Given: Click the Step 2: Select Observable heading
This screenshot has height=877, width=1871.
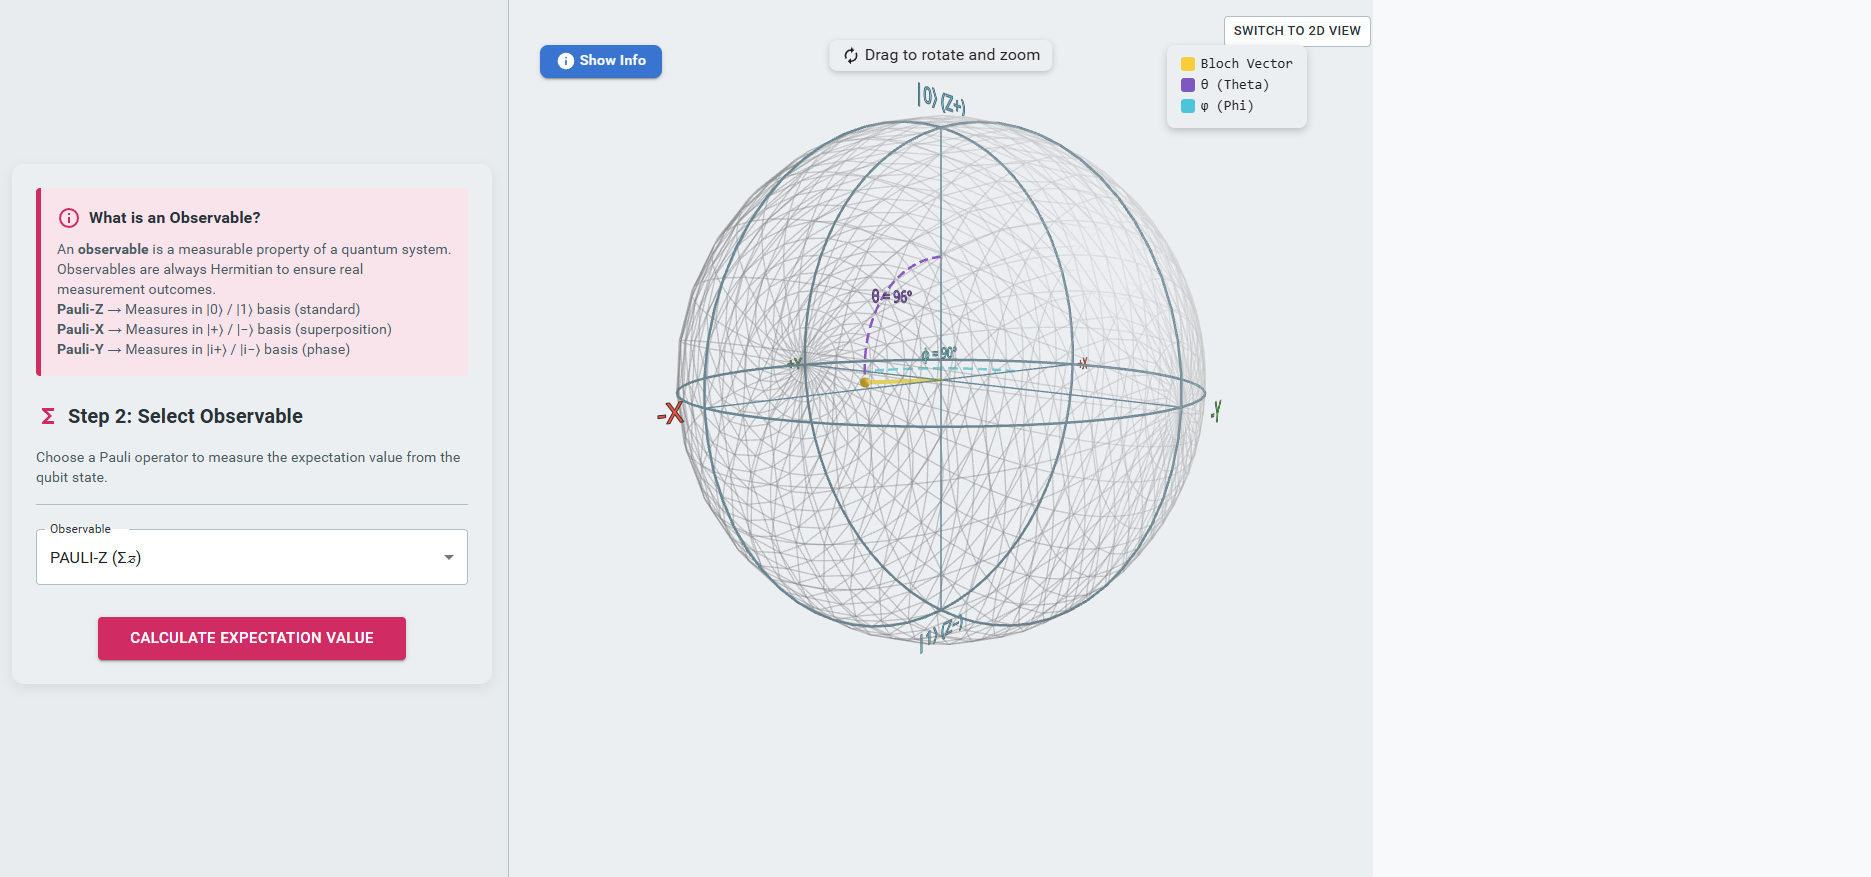Looking at the screenshot, I should 185,416.
